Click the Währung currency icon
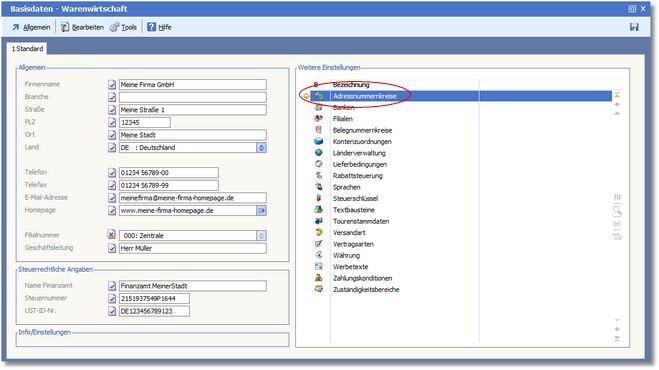Image resolution: width=659 pixels, height=370 pixels. coord(319,255)
